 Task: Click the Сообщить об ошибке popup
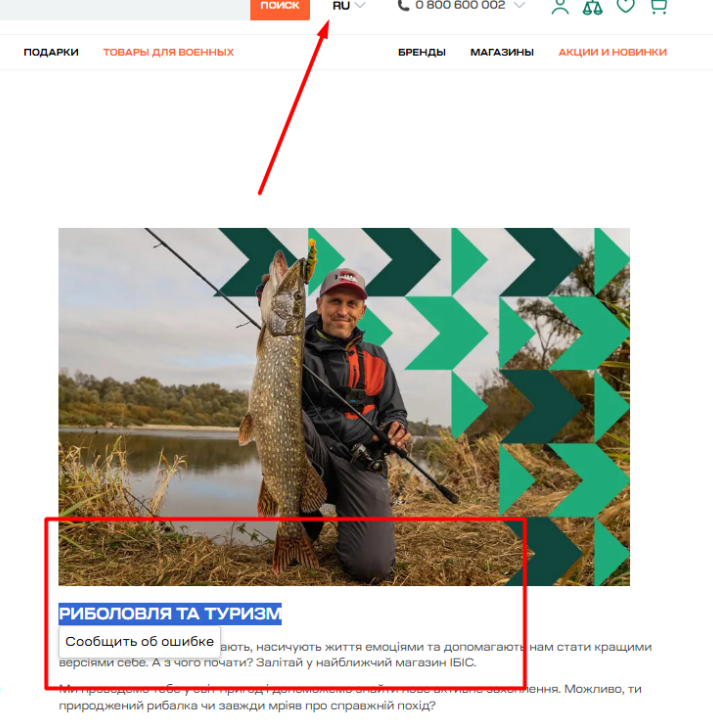(x=139, y=641)
